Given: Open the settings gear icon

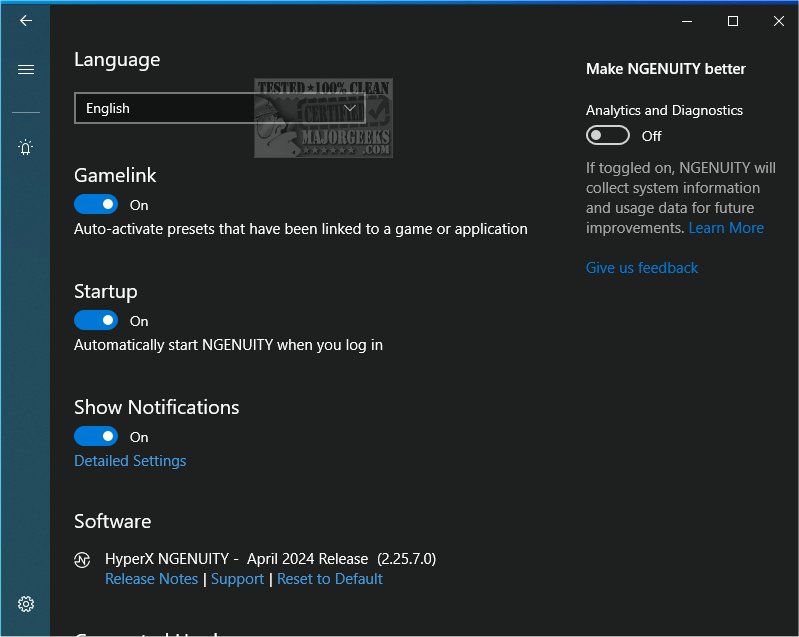Looking at the screenshot, I should (26, 604).
